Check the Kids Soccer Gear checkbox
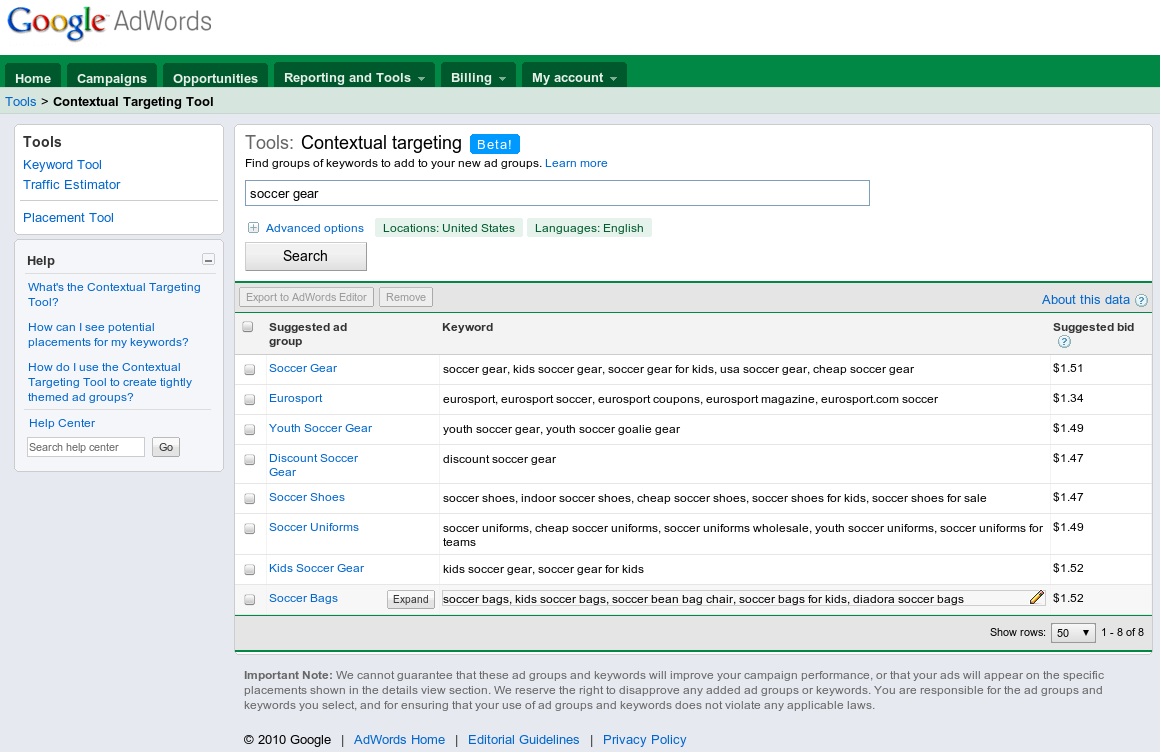 [250, 570]
